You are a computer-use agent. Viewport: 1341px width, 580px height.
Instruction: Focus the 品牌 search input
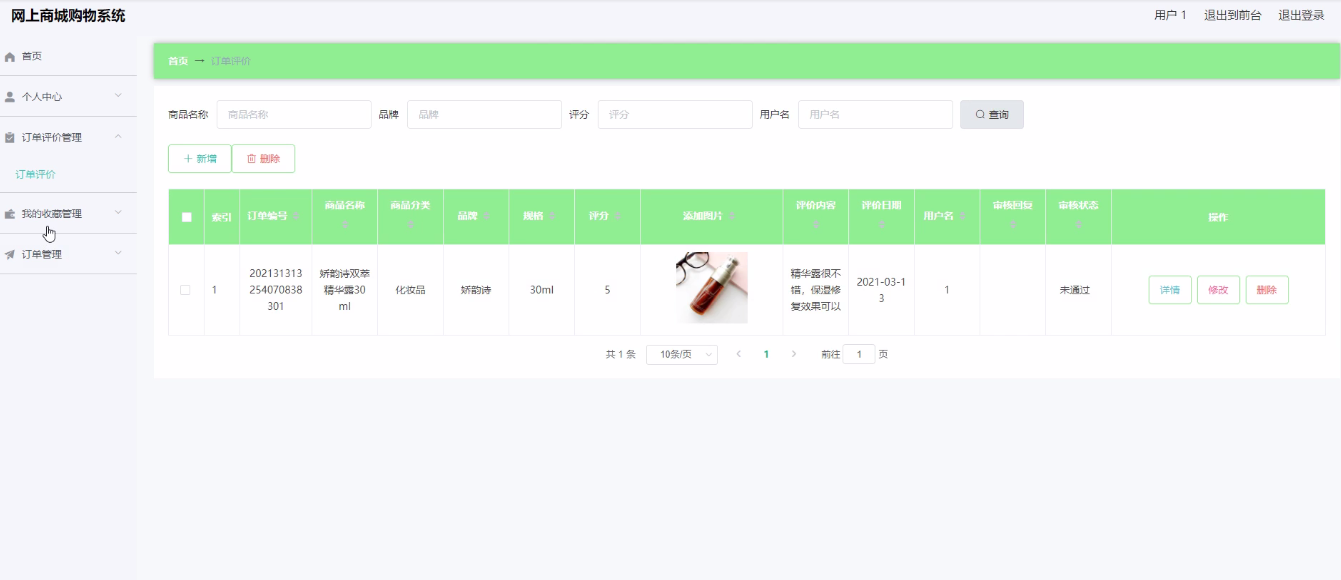pyautogui.click(x=484, y=115)
